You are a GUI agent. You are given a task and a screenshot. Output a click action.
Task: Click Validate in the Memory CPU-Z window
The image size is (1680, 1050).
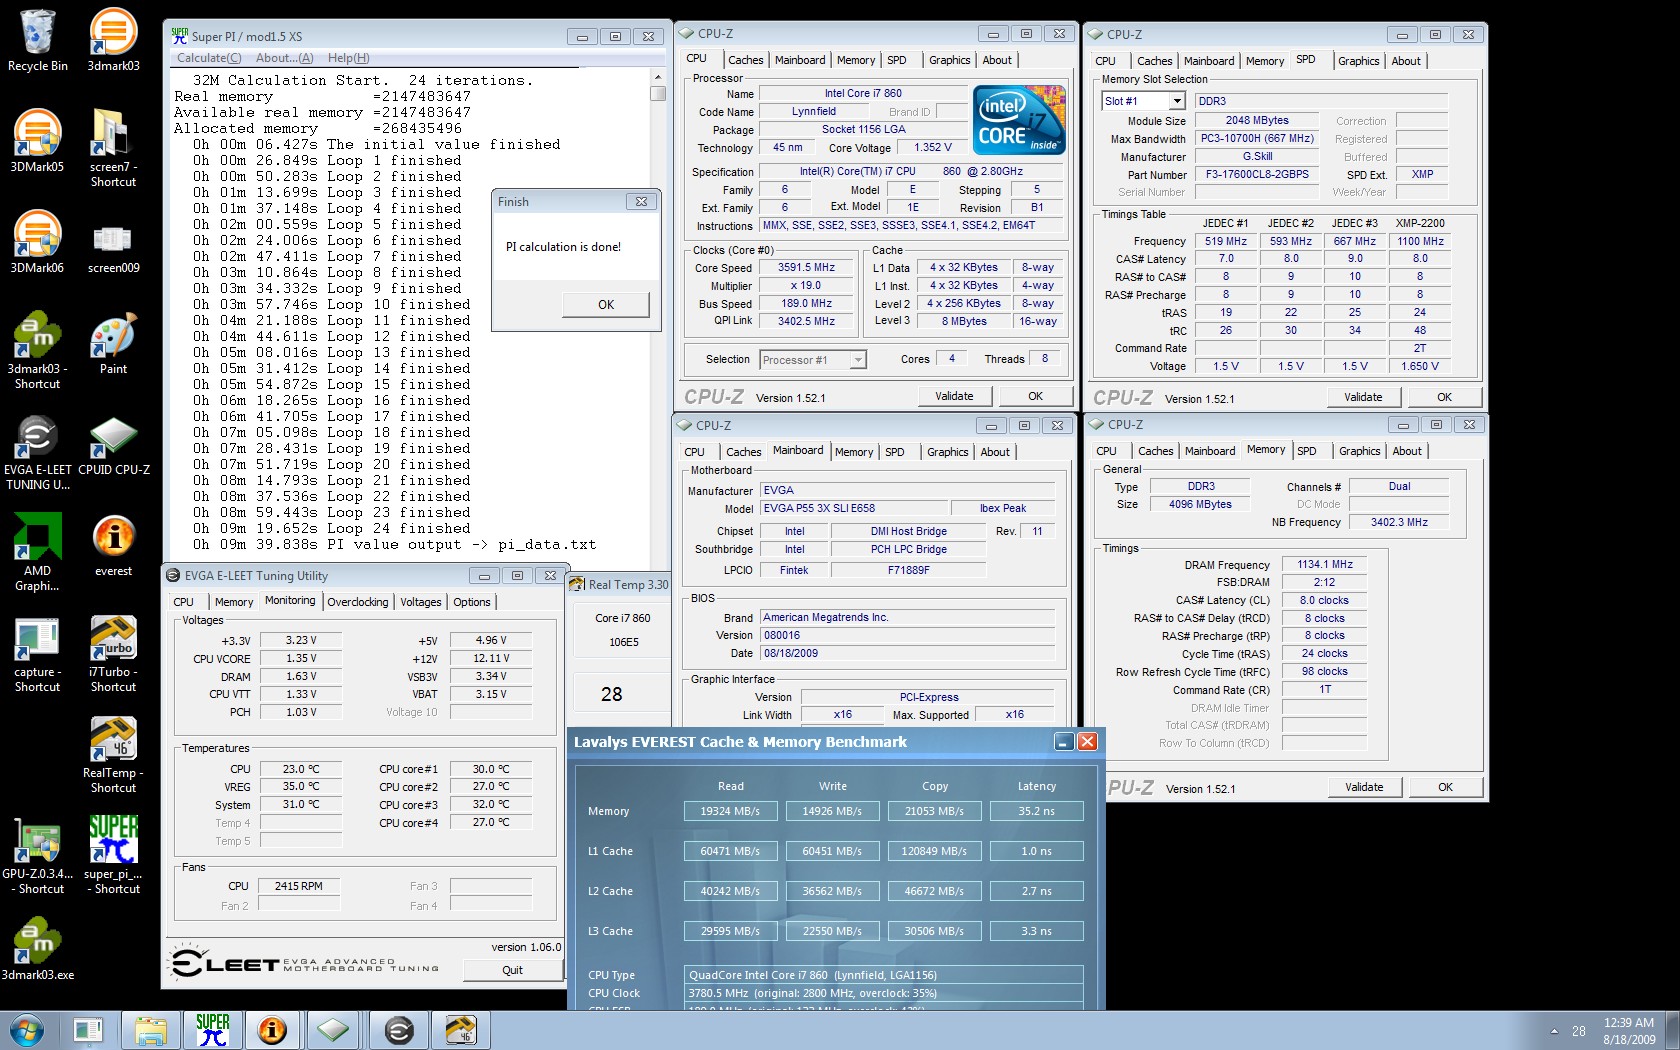(x=1364, y=787)
